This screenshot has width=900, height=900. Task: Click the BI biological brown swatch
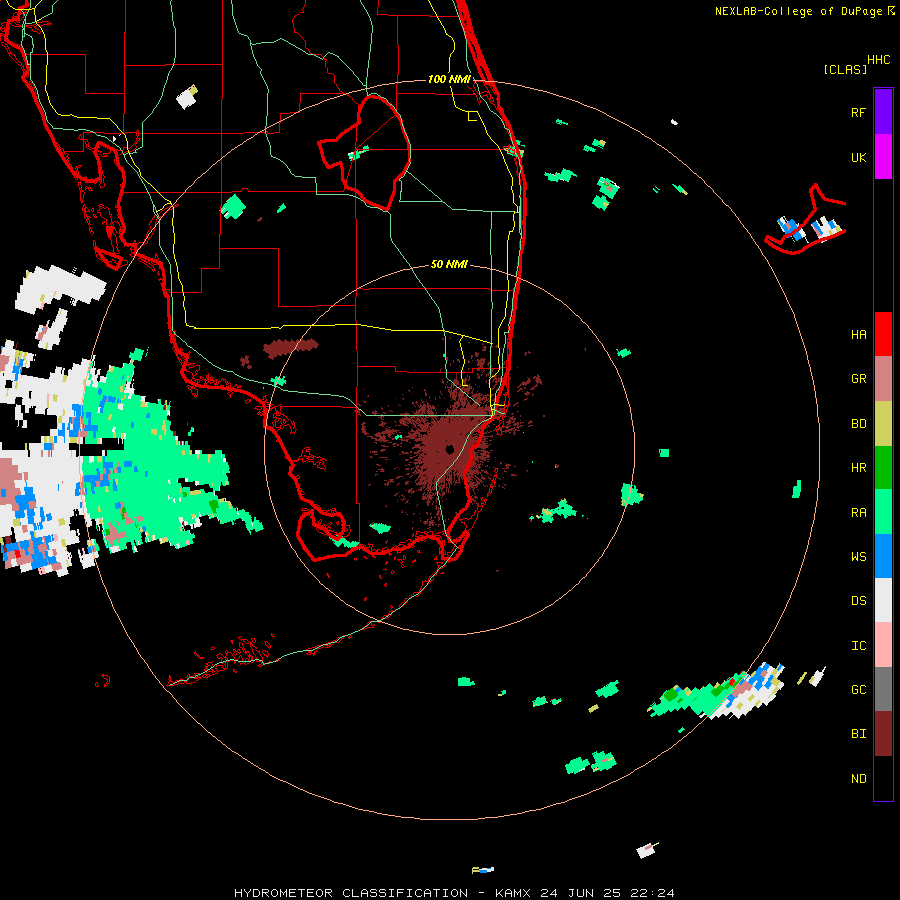[883, 734]
